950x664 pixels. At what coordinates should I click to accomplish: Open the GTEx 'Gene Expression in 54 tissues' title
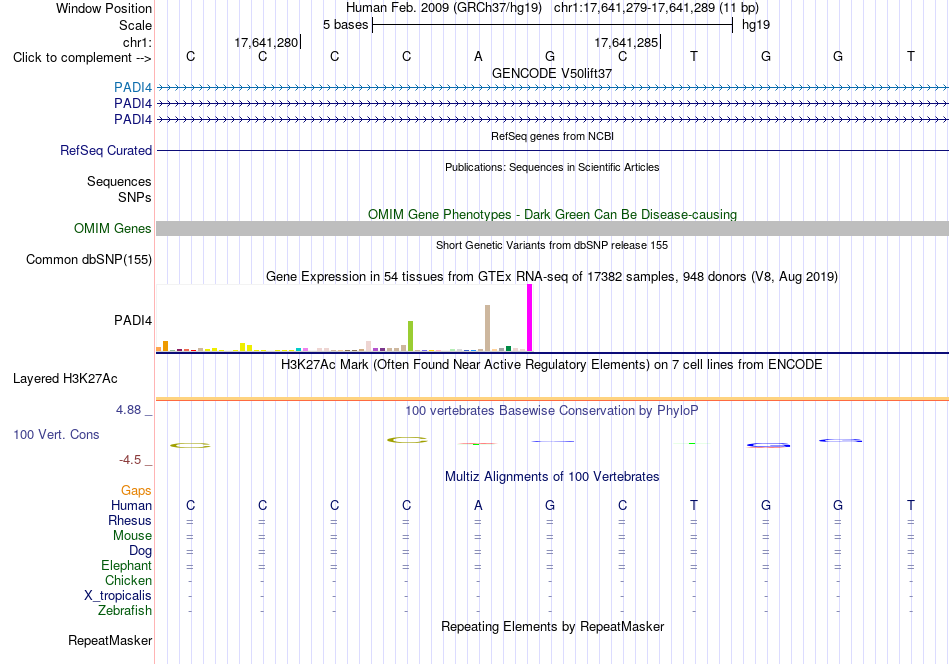coord(552,277)
